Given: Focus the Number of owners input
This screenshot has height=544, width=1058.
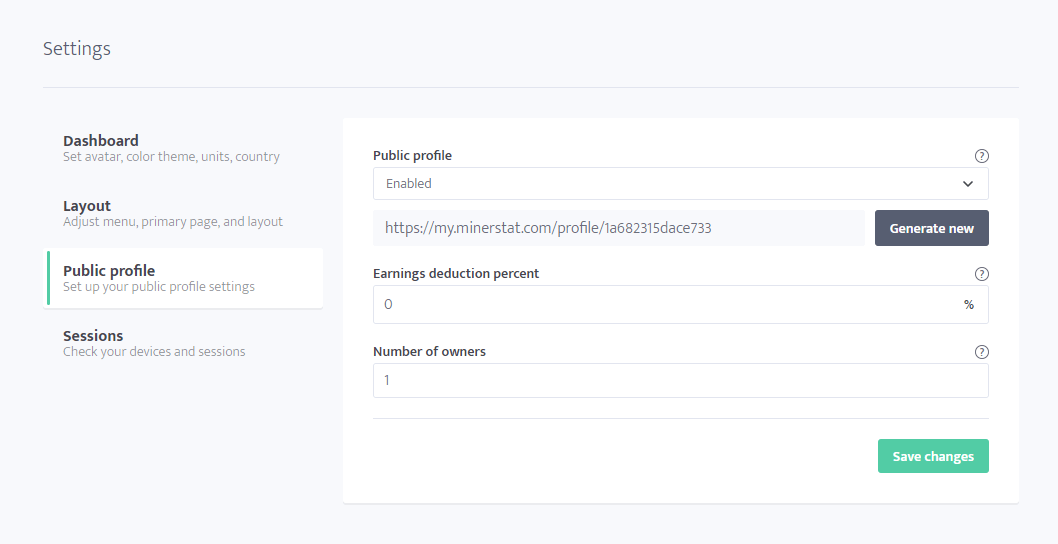Looking at the screenshot, I should pyautogui.click(x=681, y=381).
